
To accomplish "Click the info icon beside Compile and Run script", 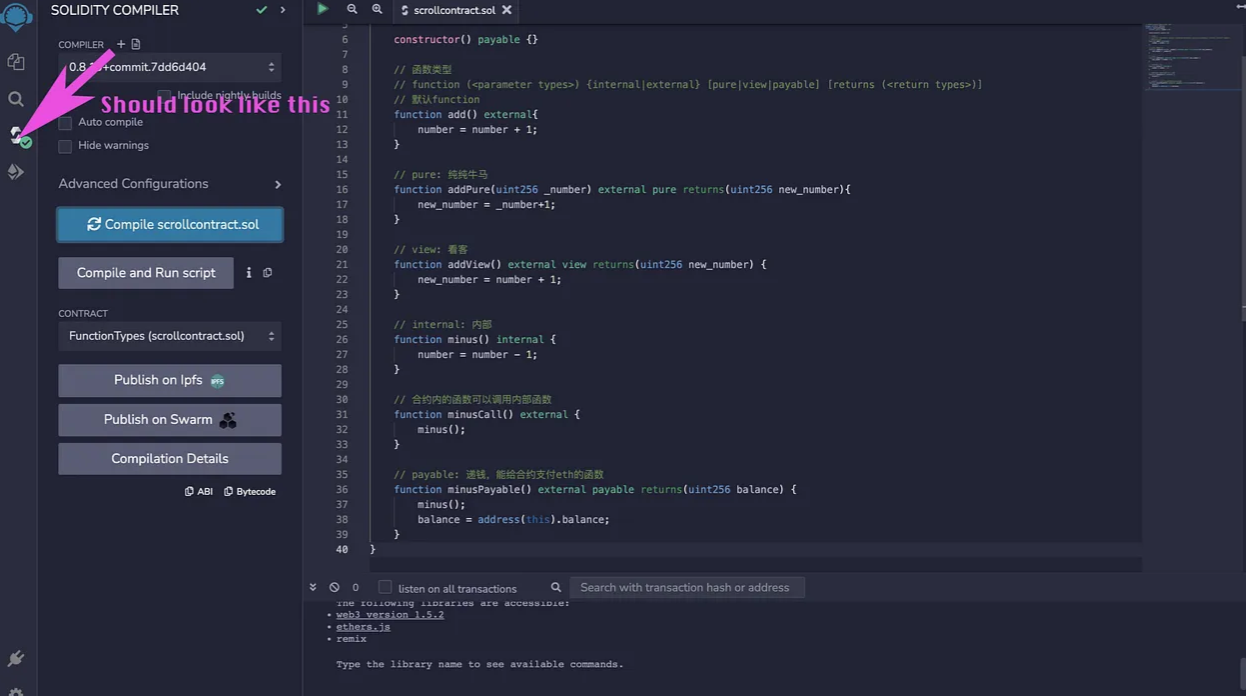I will coord(249,272).
